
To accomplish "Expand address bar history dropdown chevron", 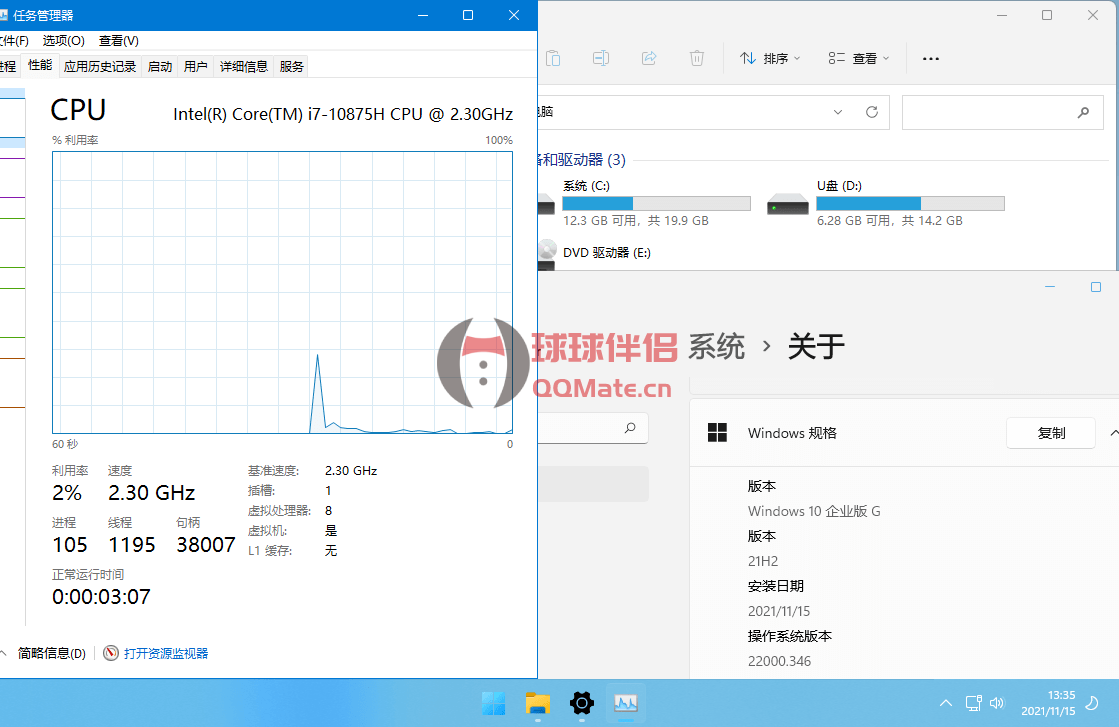I will coord(839,113).
